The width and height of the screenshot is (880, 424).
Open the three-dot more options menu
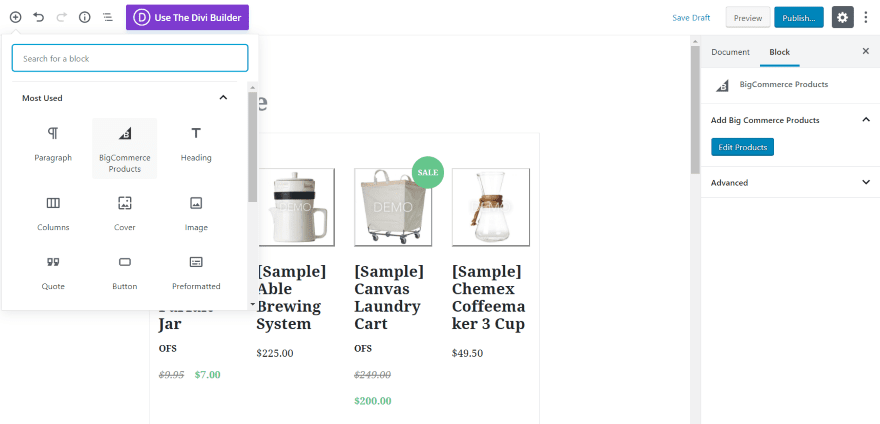866,17
